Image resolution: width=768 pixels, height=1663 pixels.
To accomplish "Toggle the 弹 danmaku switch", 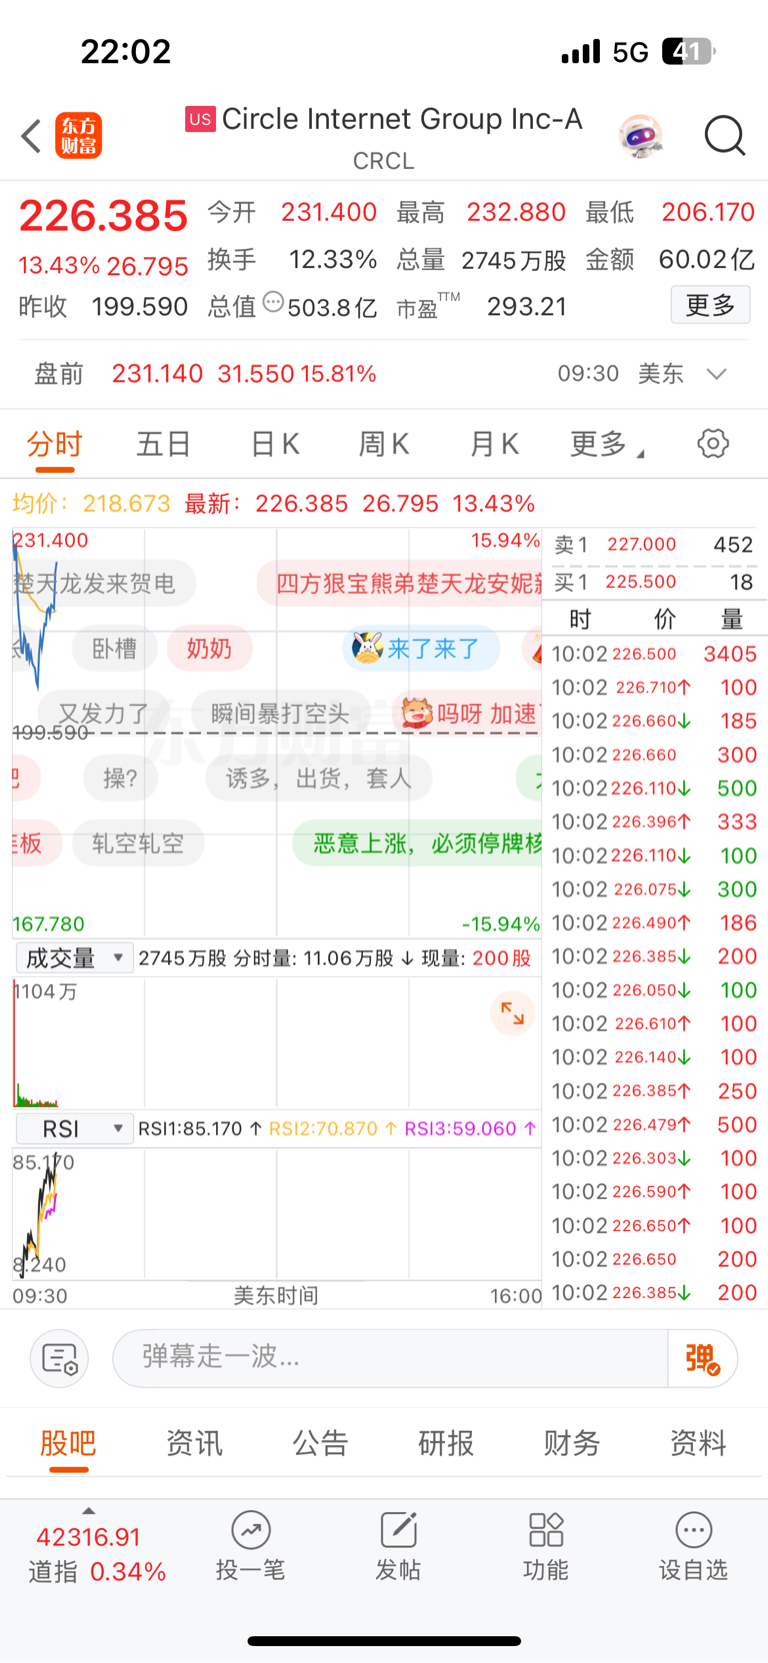I will pyautogui.click(x=702, y=1358).
